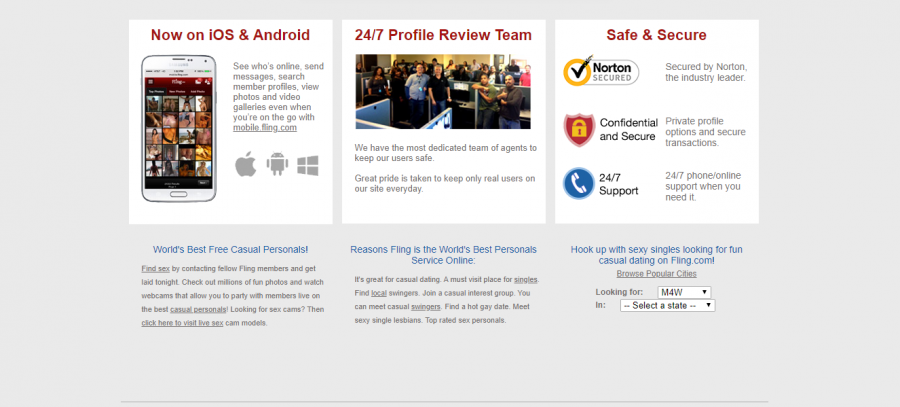
Task: Follow the Browse Popular Cities link
Action: (x=656, y=273)
